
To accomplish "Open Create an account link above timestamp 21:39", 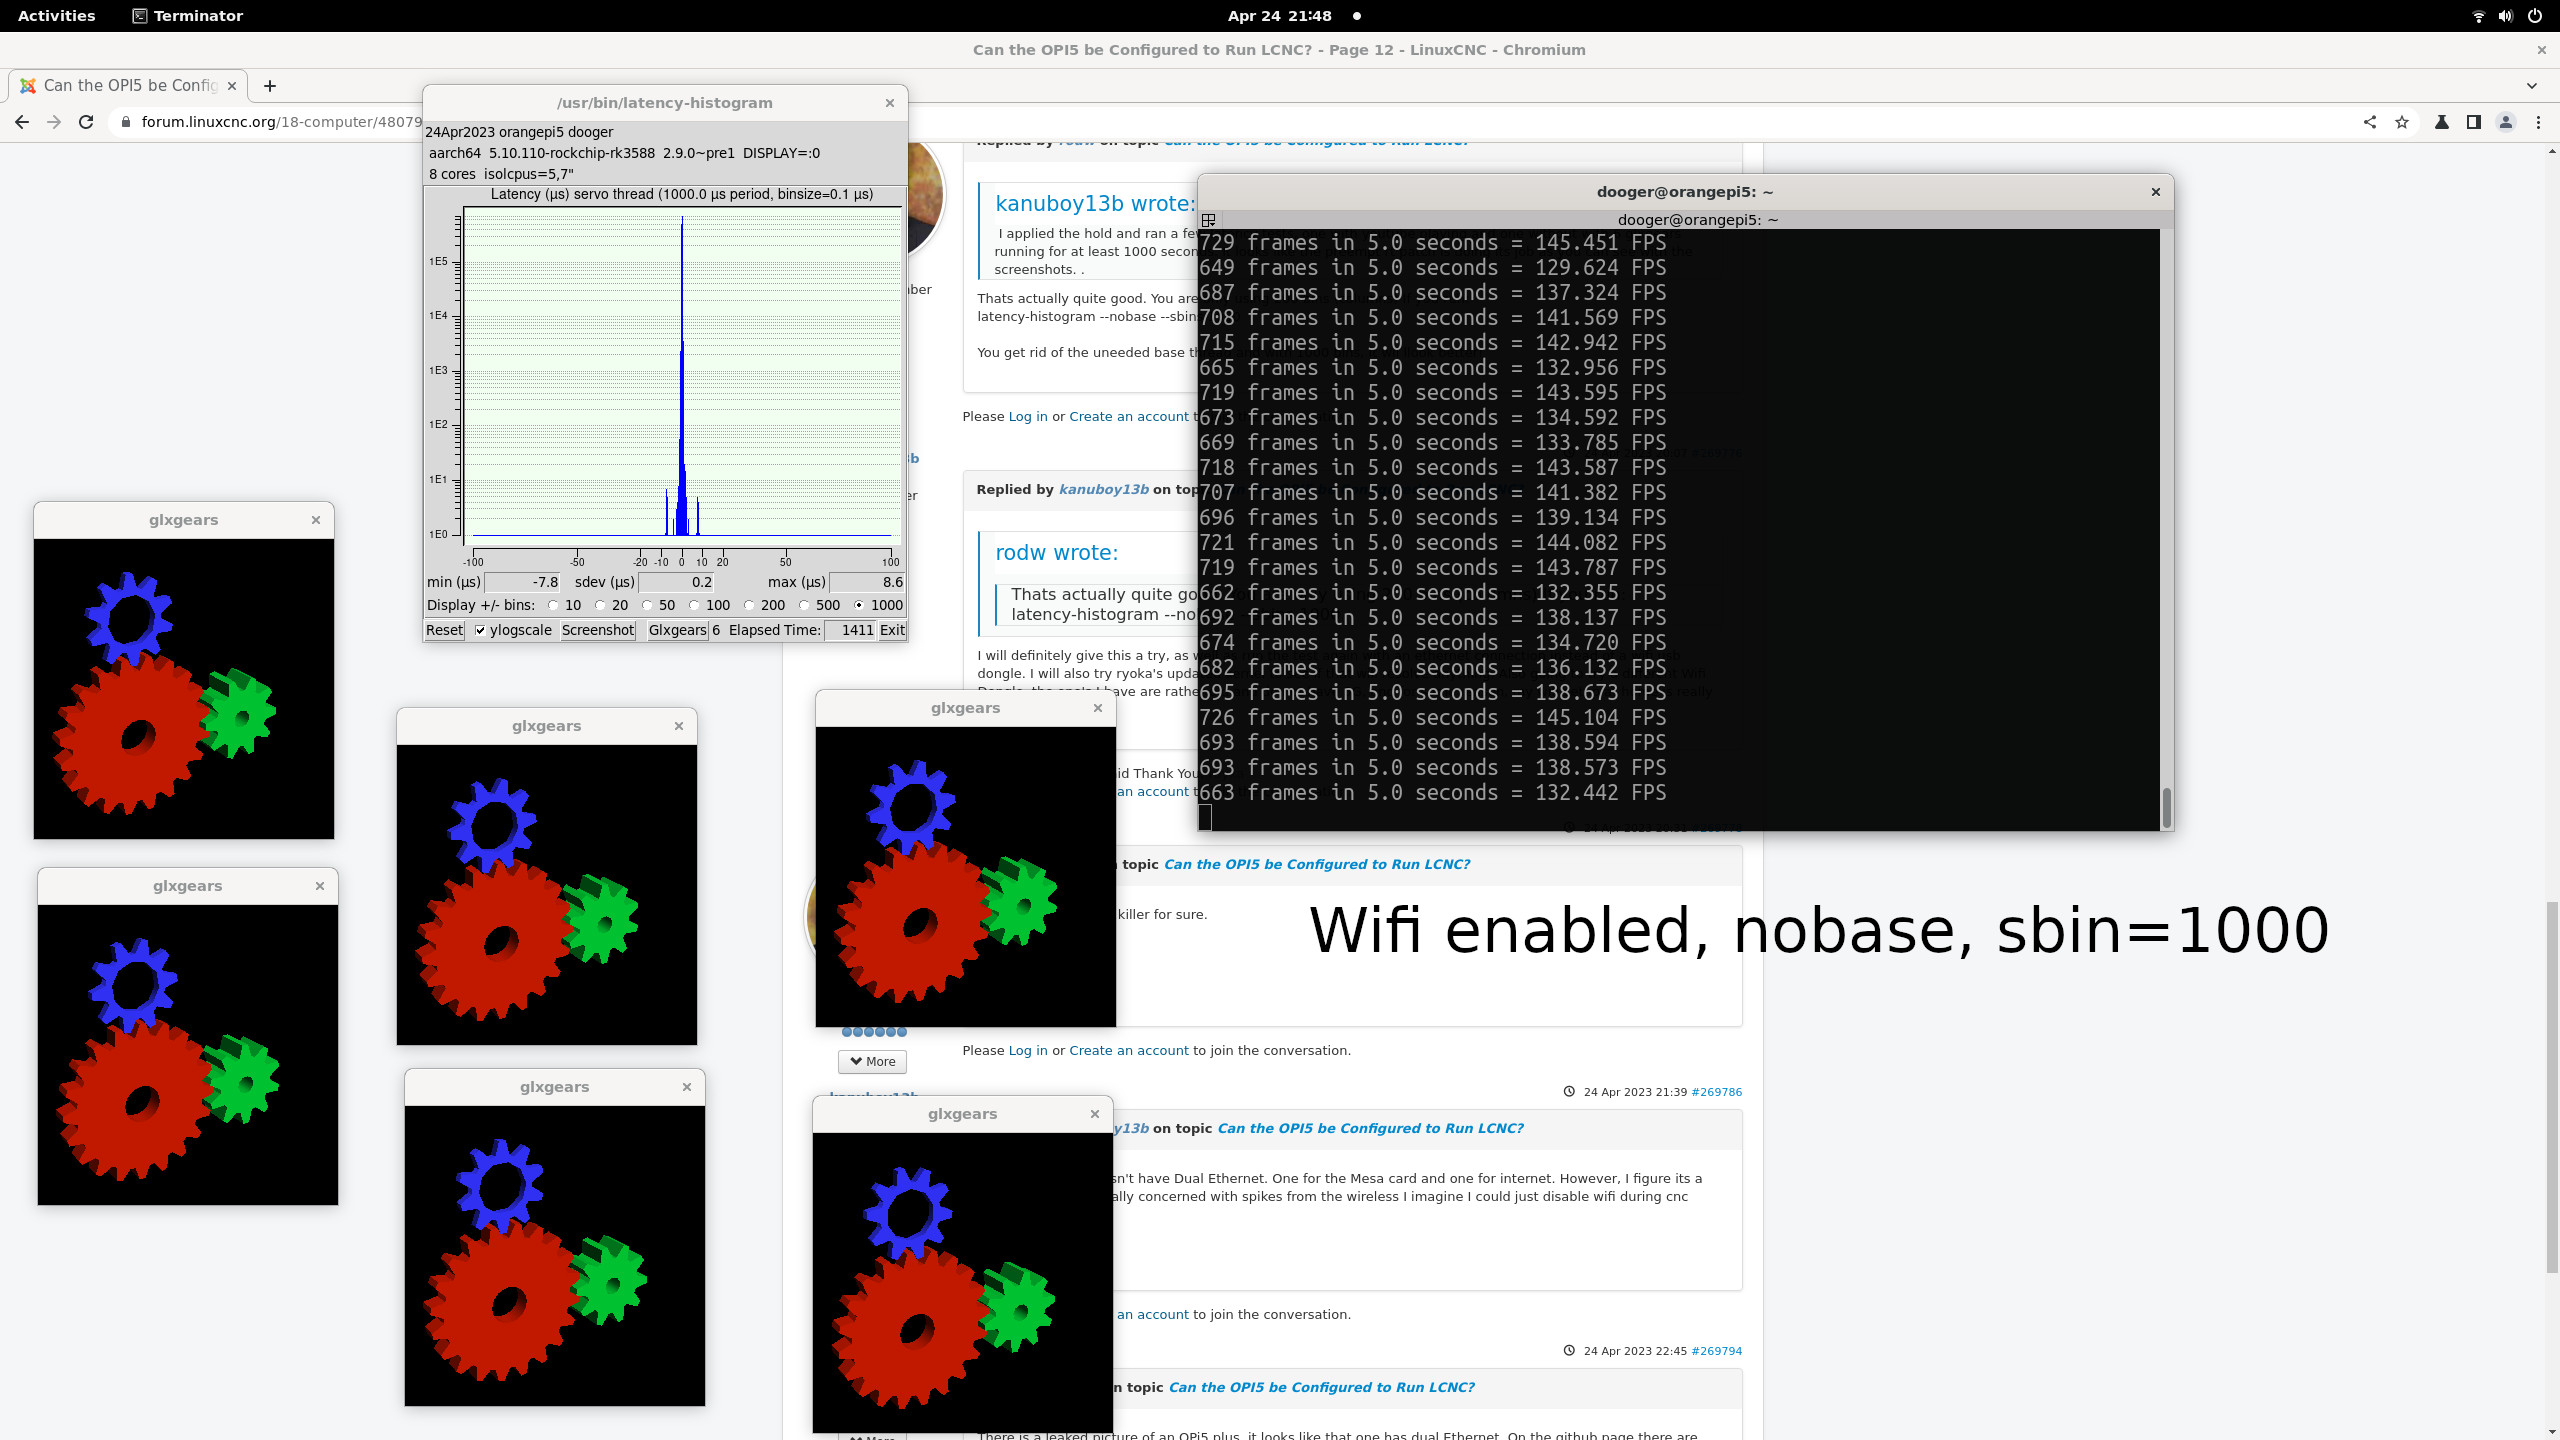I will [x=1129, y=1050].
